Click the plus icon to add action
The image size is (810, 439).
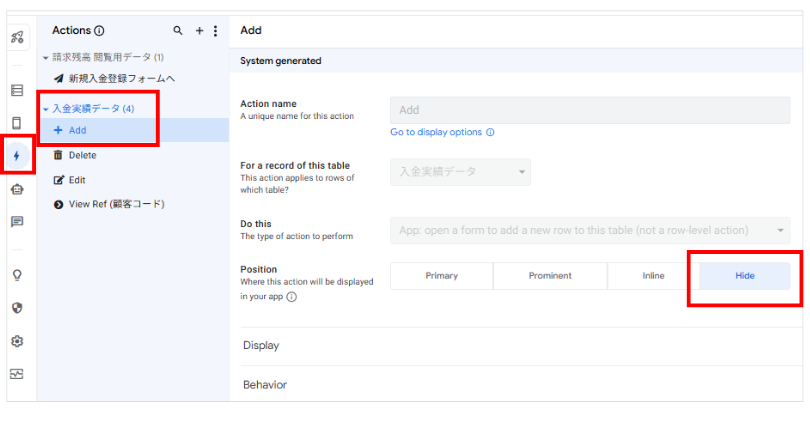pos(199,31)
